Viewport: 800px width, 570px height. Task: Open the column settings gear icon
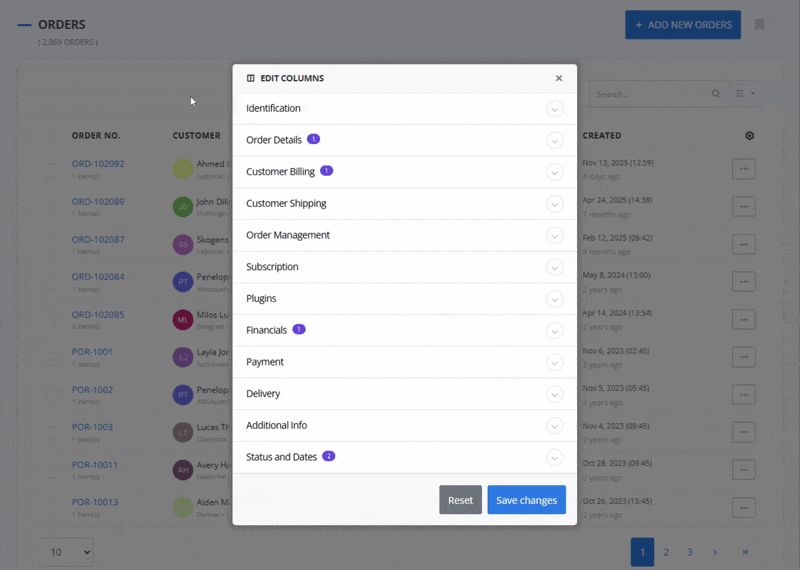(x=749, y=135)
